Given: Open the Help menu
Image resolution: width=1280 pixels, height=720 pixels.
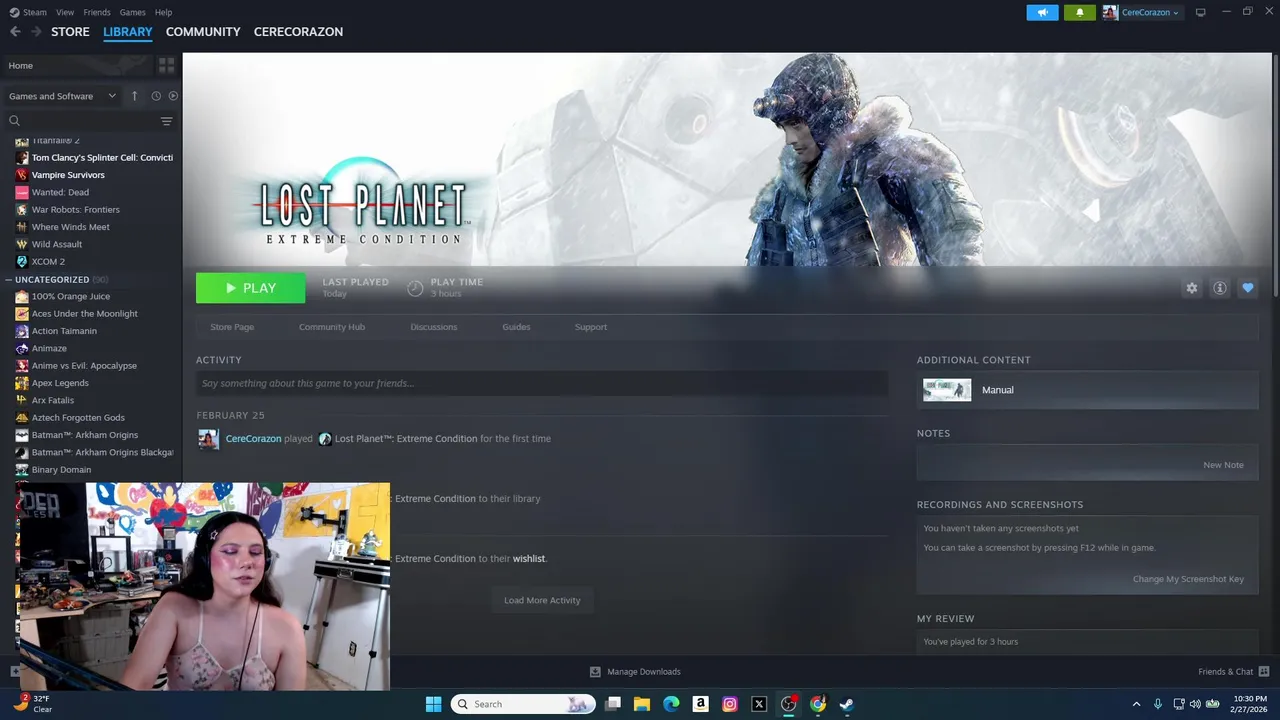Looking at the screenshot, I should point(164,12).
